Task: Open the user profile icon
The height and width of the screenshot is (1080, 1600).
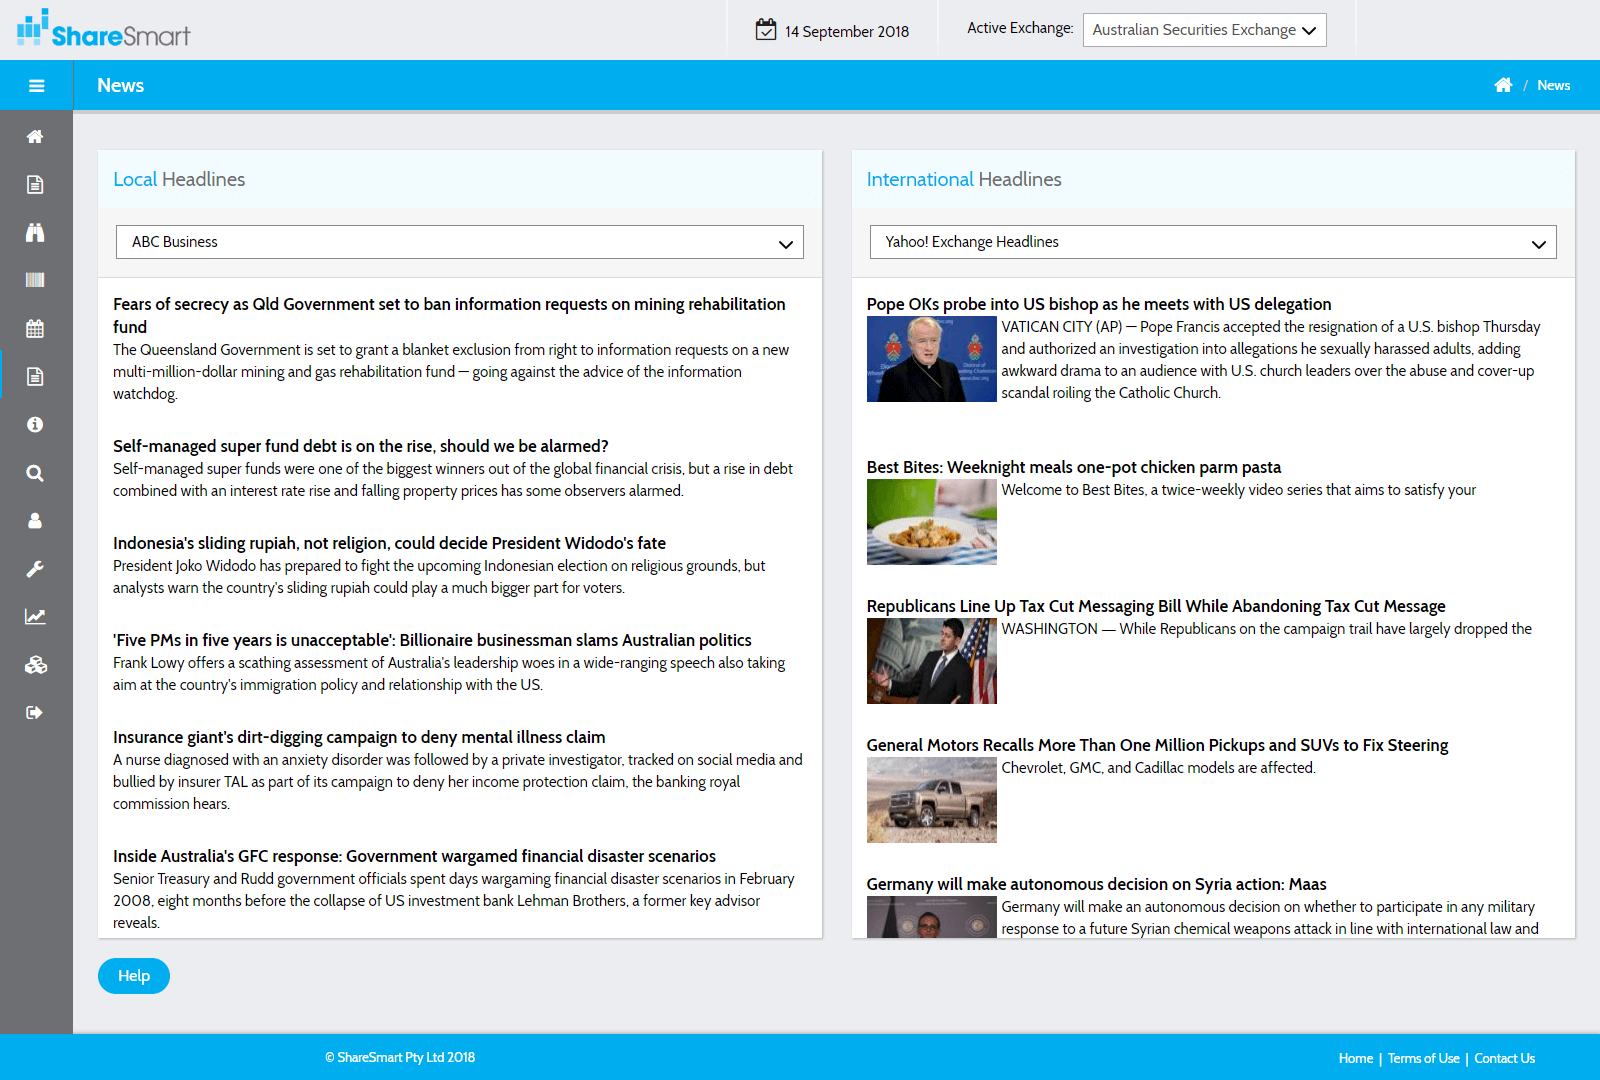Action: [x=35, y=520]
